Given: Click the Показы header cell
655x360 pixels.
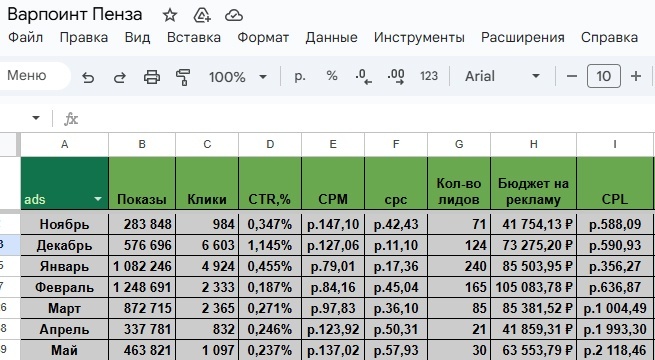Looking at the screenshot, I should click(x=142, y=183).
